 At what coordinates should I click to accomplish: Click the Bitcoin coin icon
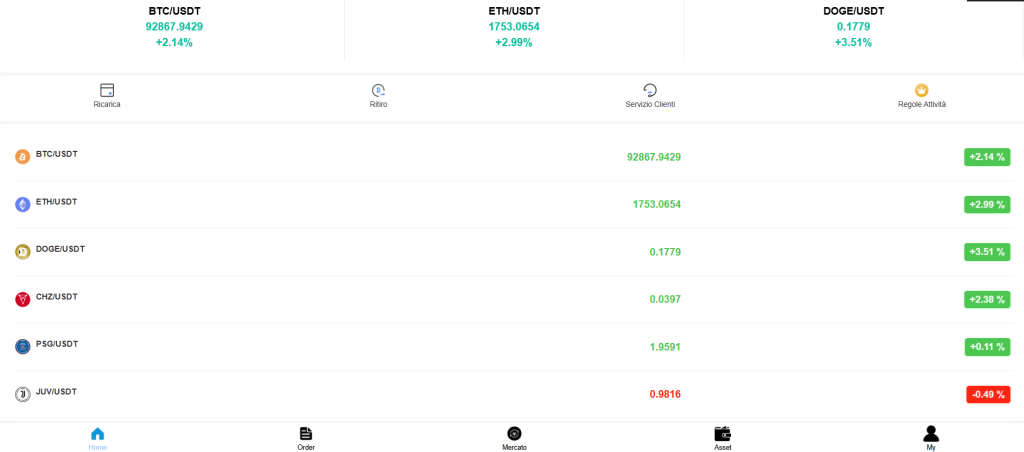pos(23,157)
